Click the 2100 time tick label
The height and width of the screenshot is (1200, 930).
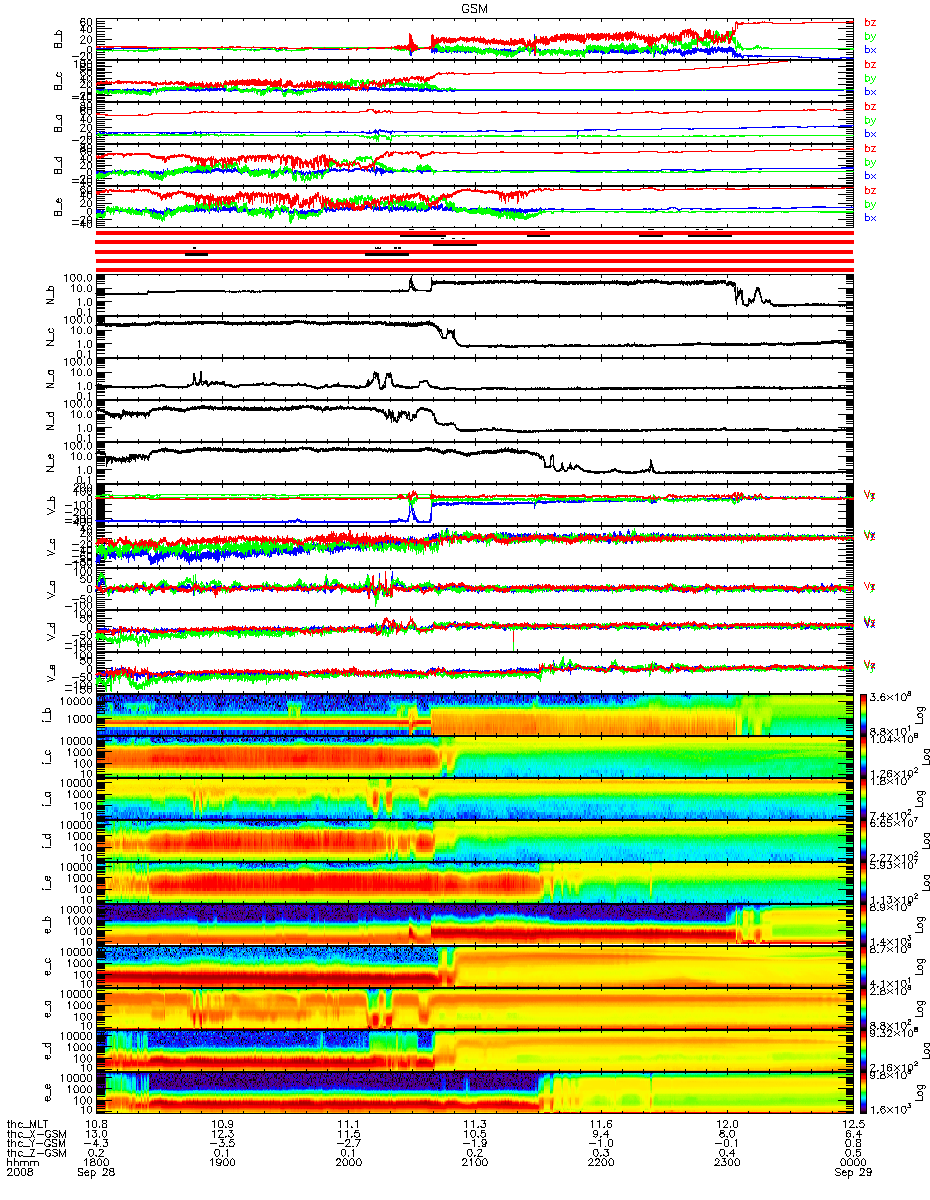[x=475, y=1164]
